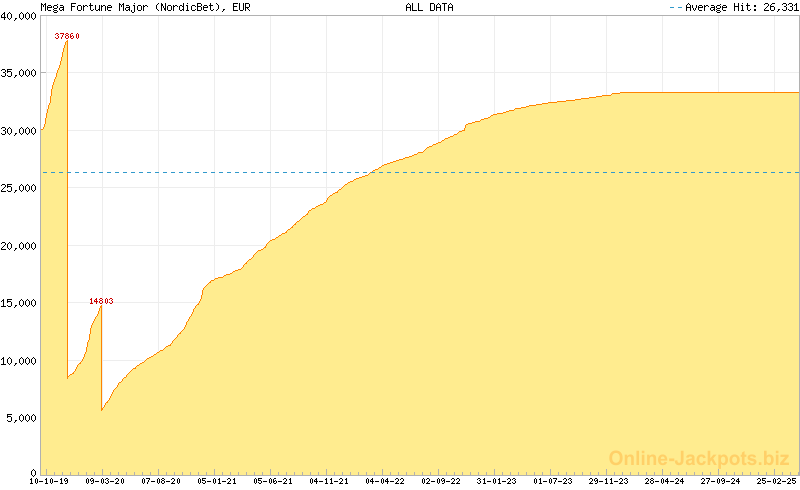Viewport: 800px width, 490px height.
Task: Select the 27-09-24 date on x-axis
Action: click(x=721, y=481)
